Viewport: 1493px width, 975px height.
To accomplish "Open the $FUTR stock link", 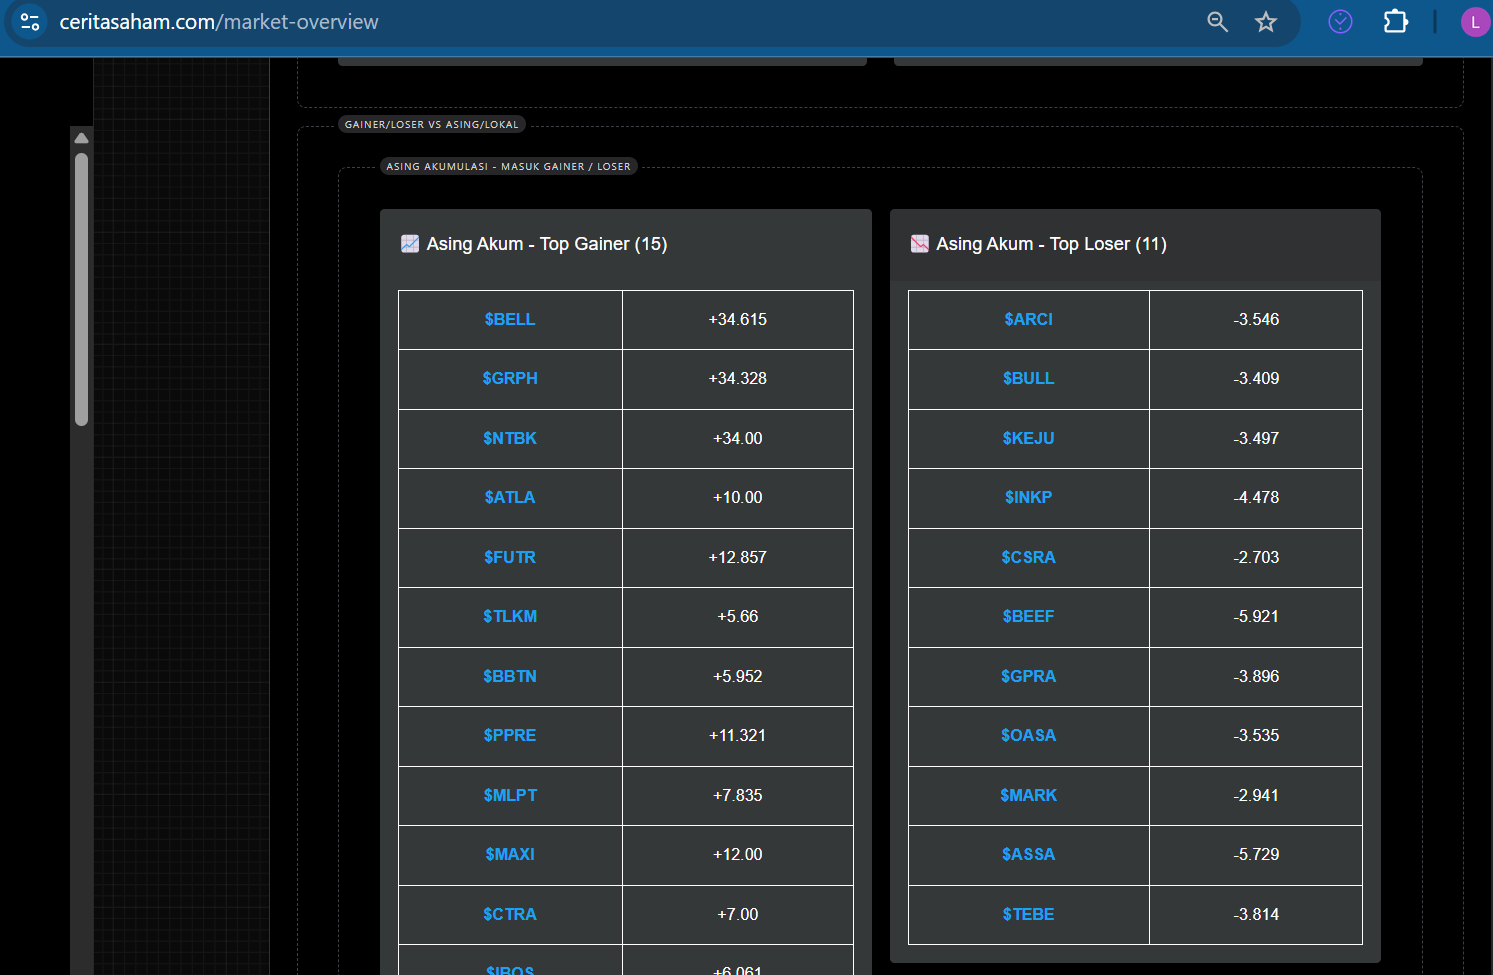I will click(x=510, y=558).
